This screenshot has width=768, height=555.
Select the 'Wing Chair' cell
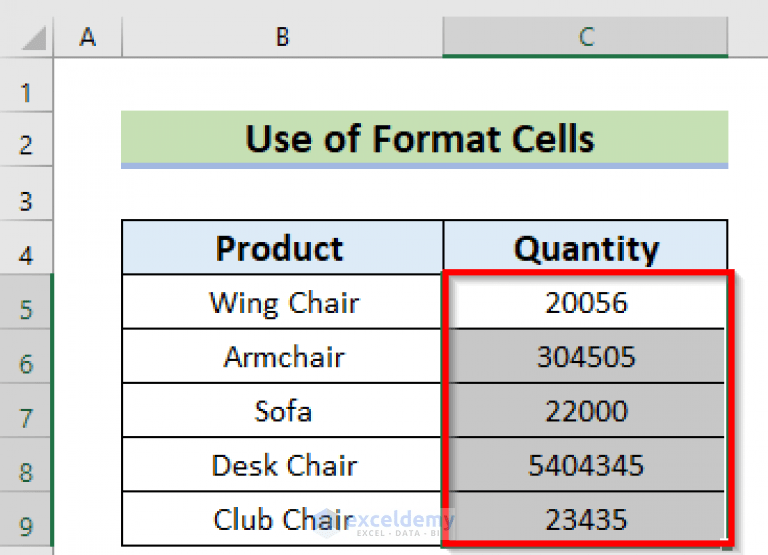point(283,302)
